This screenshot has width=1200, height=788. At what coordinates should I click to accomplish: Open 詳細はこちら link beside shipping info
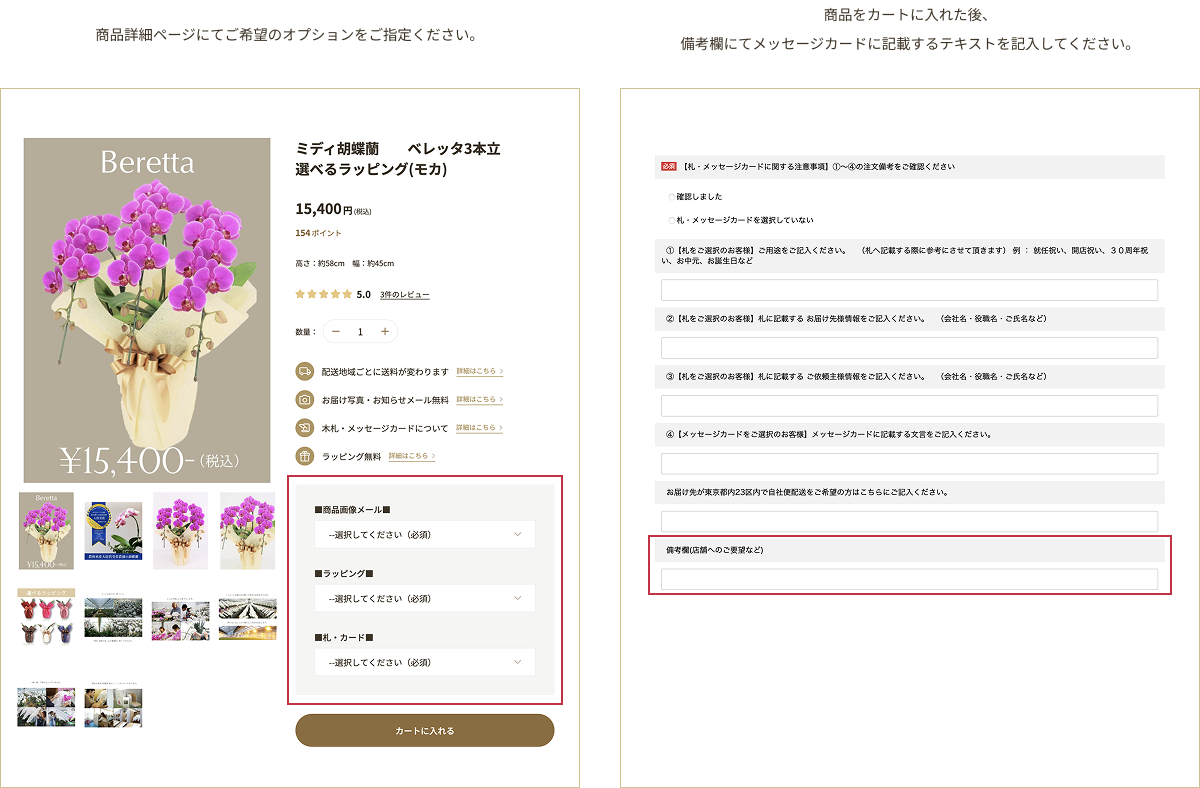click(479, 371)
